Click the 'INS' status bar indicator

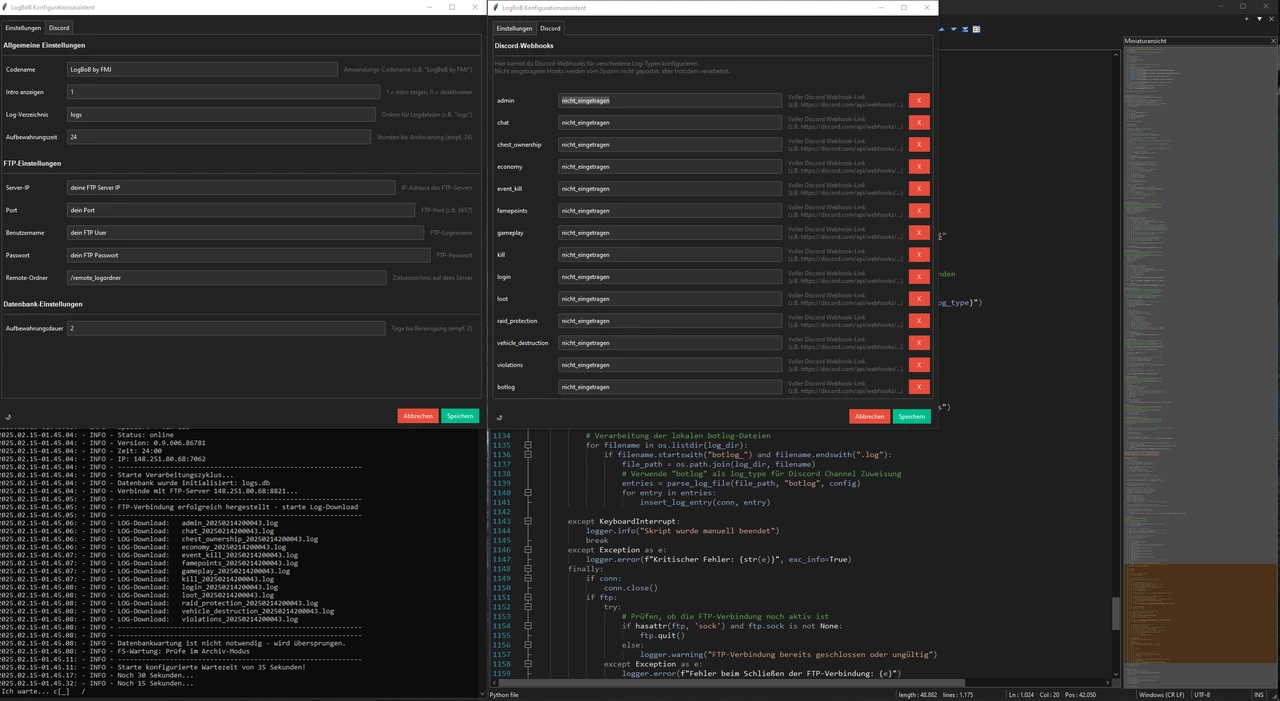coord(1259,694)
